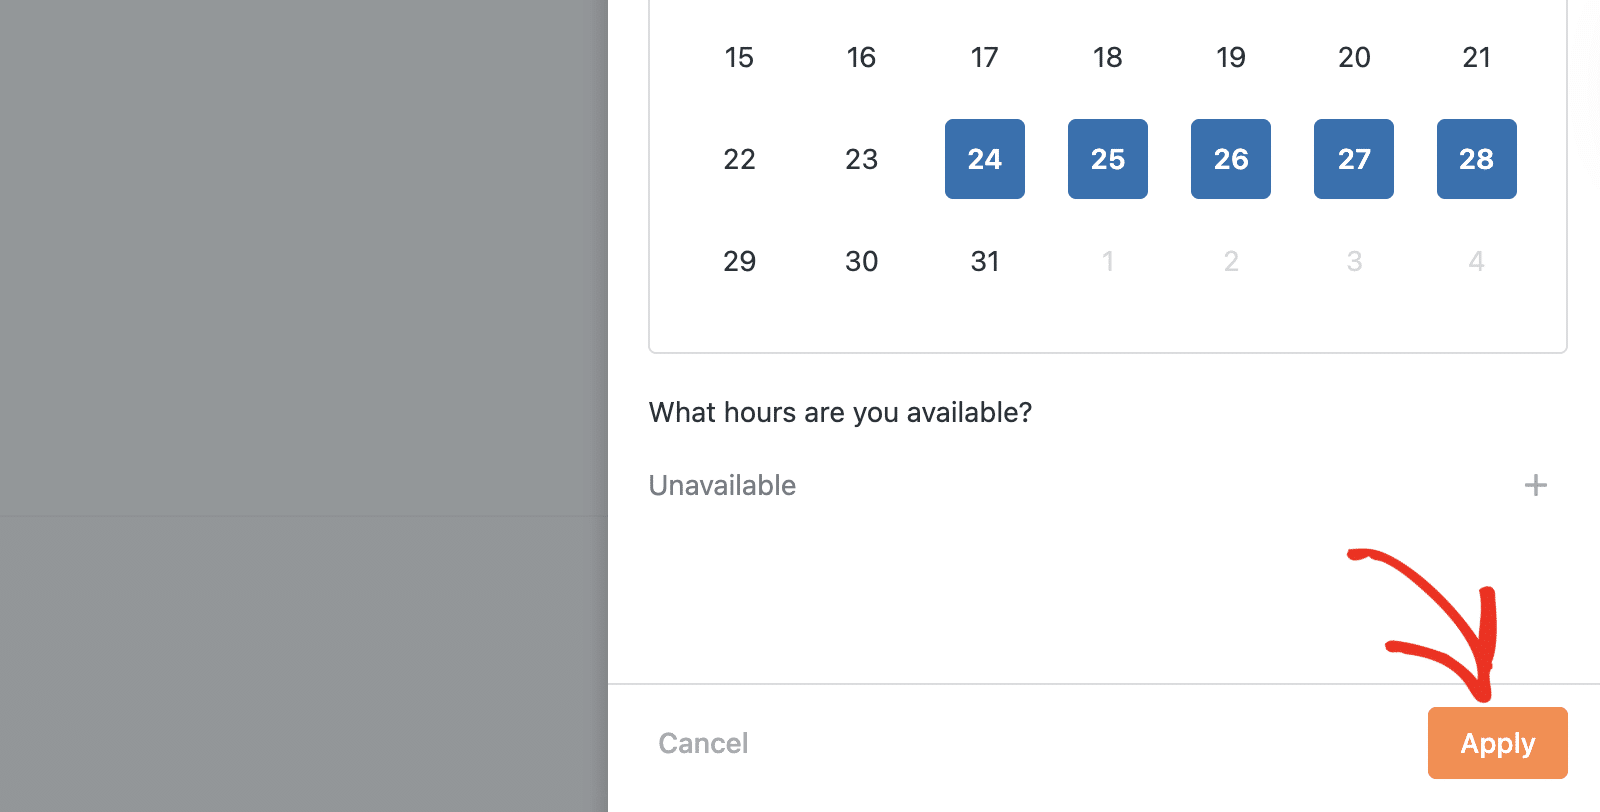Select date 15 on the calendar
This screenshot has height=812, width=1600.
coord(739,57)
